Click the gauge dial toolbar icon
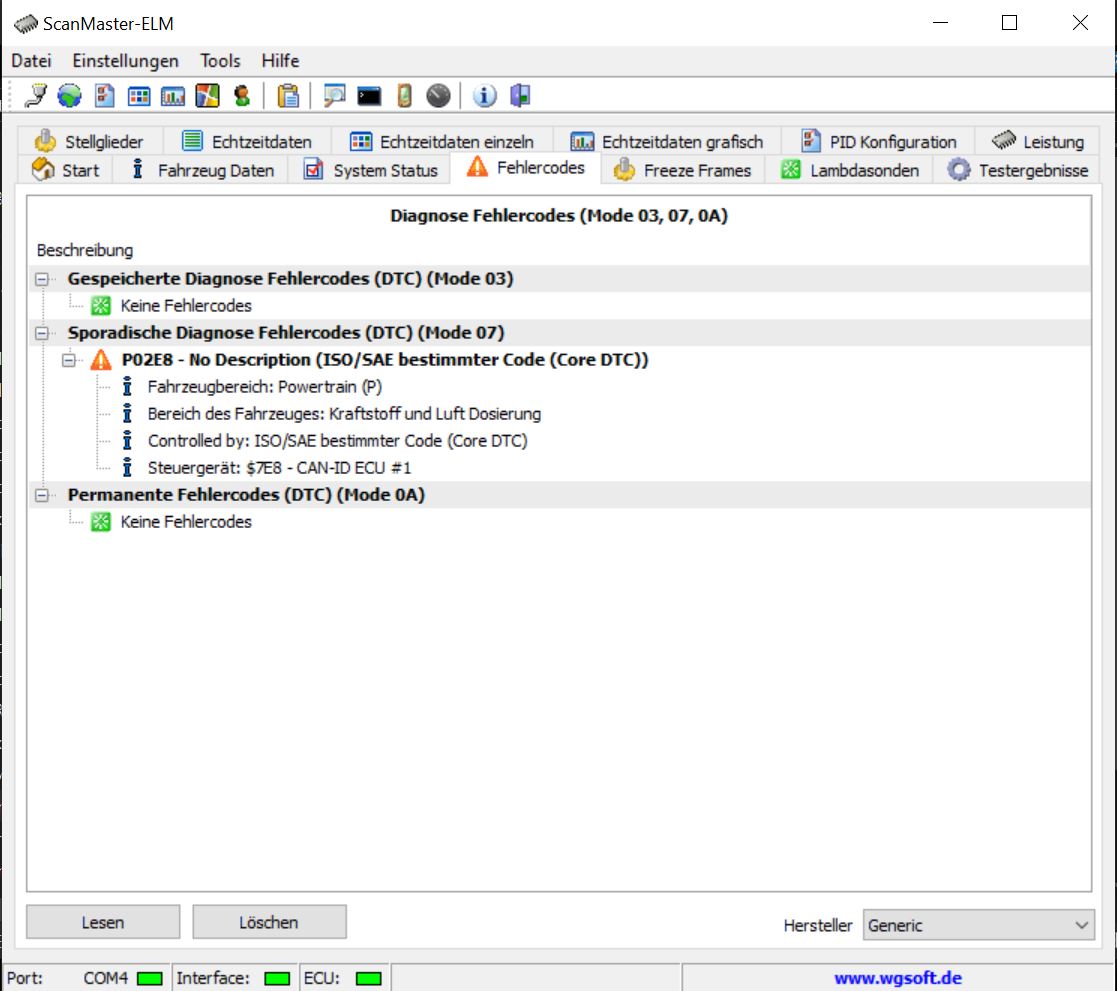Screen dimensions: 1117x991 coord(438,96)
